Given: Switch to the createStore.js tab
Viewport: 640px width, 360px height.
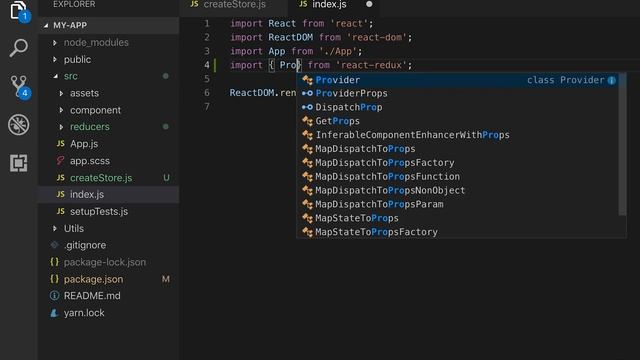Looking at the screenshot, I should pos(233,5).
